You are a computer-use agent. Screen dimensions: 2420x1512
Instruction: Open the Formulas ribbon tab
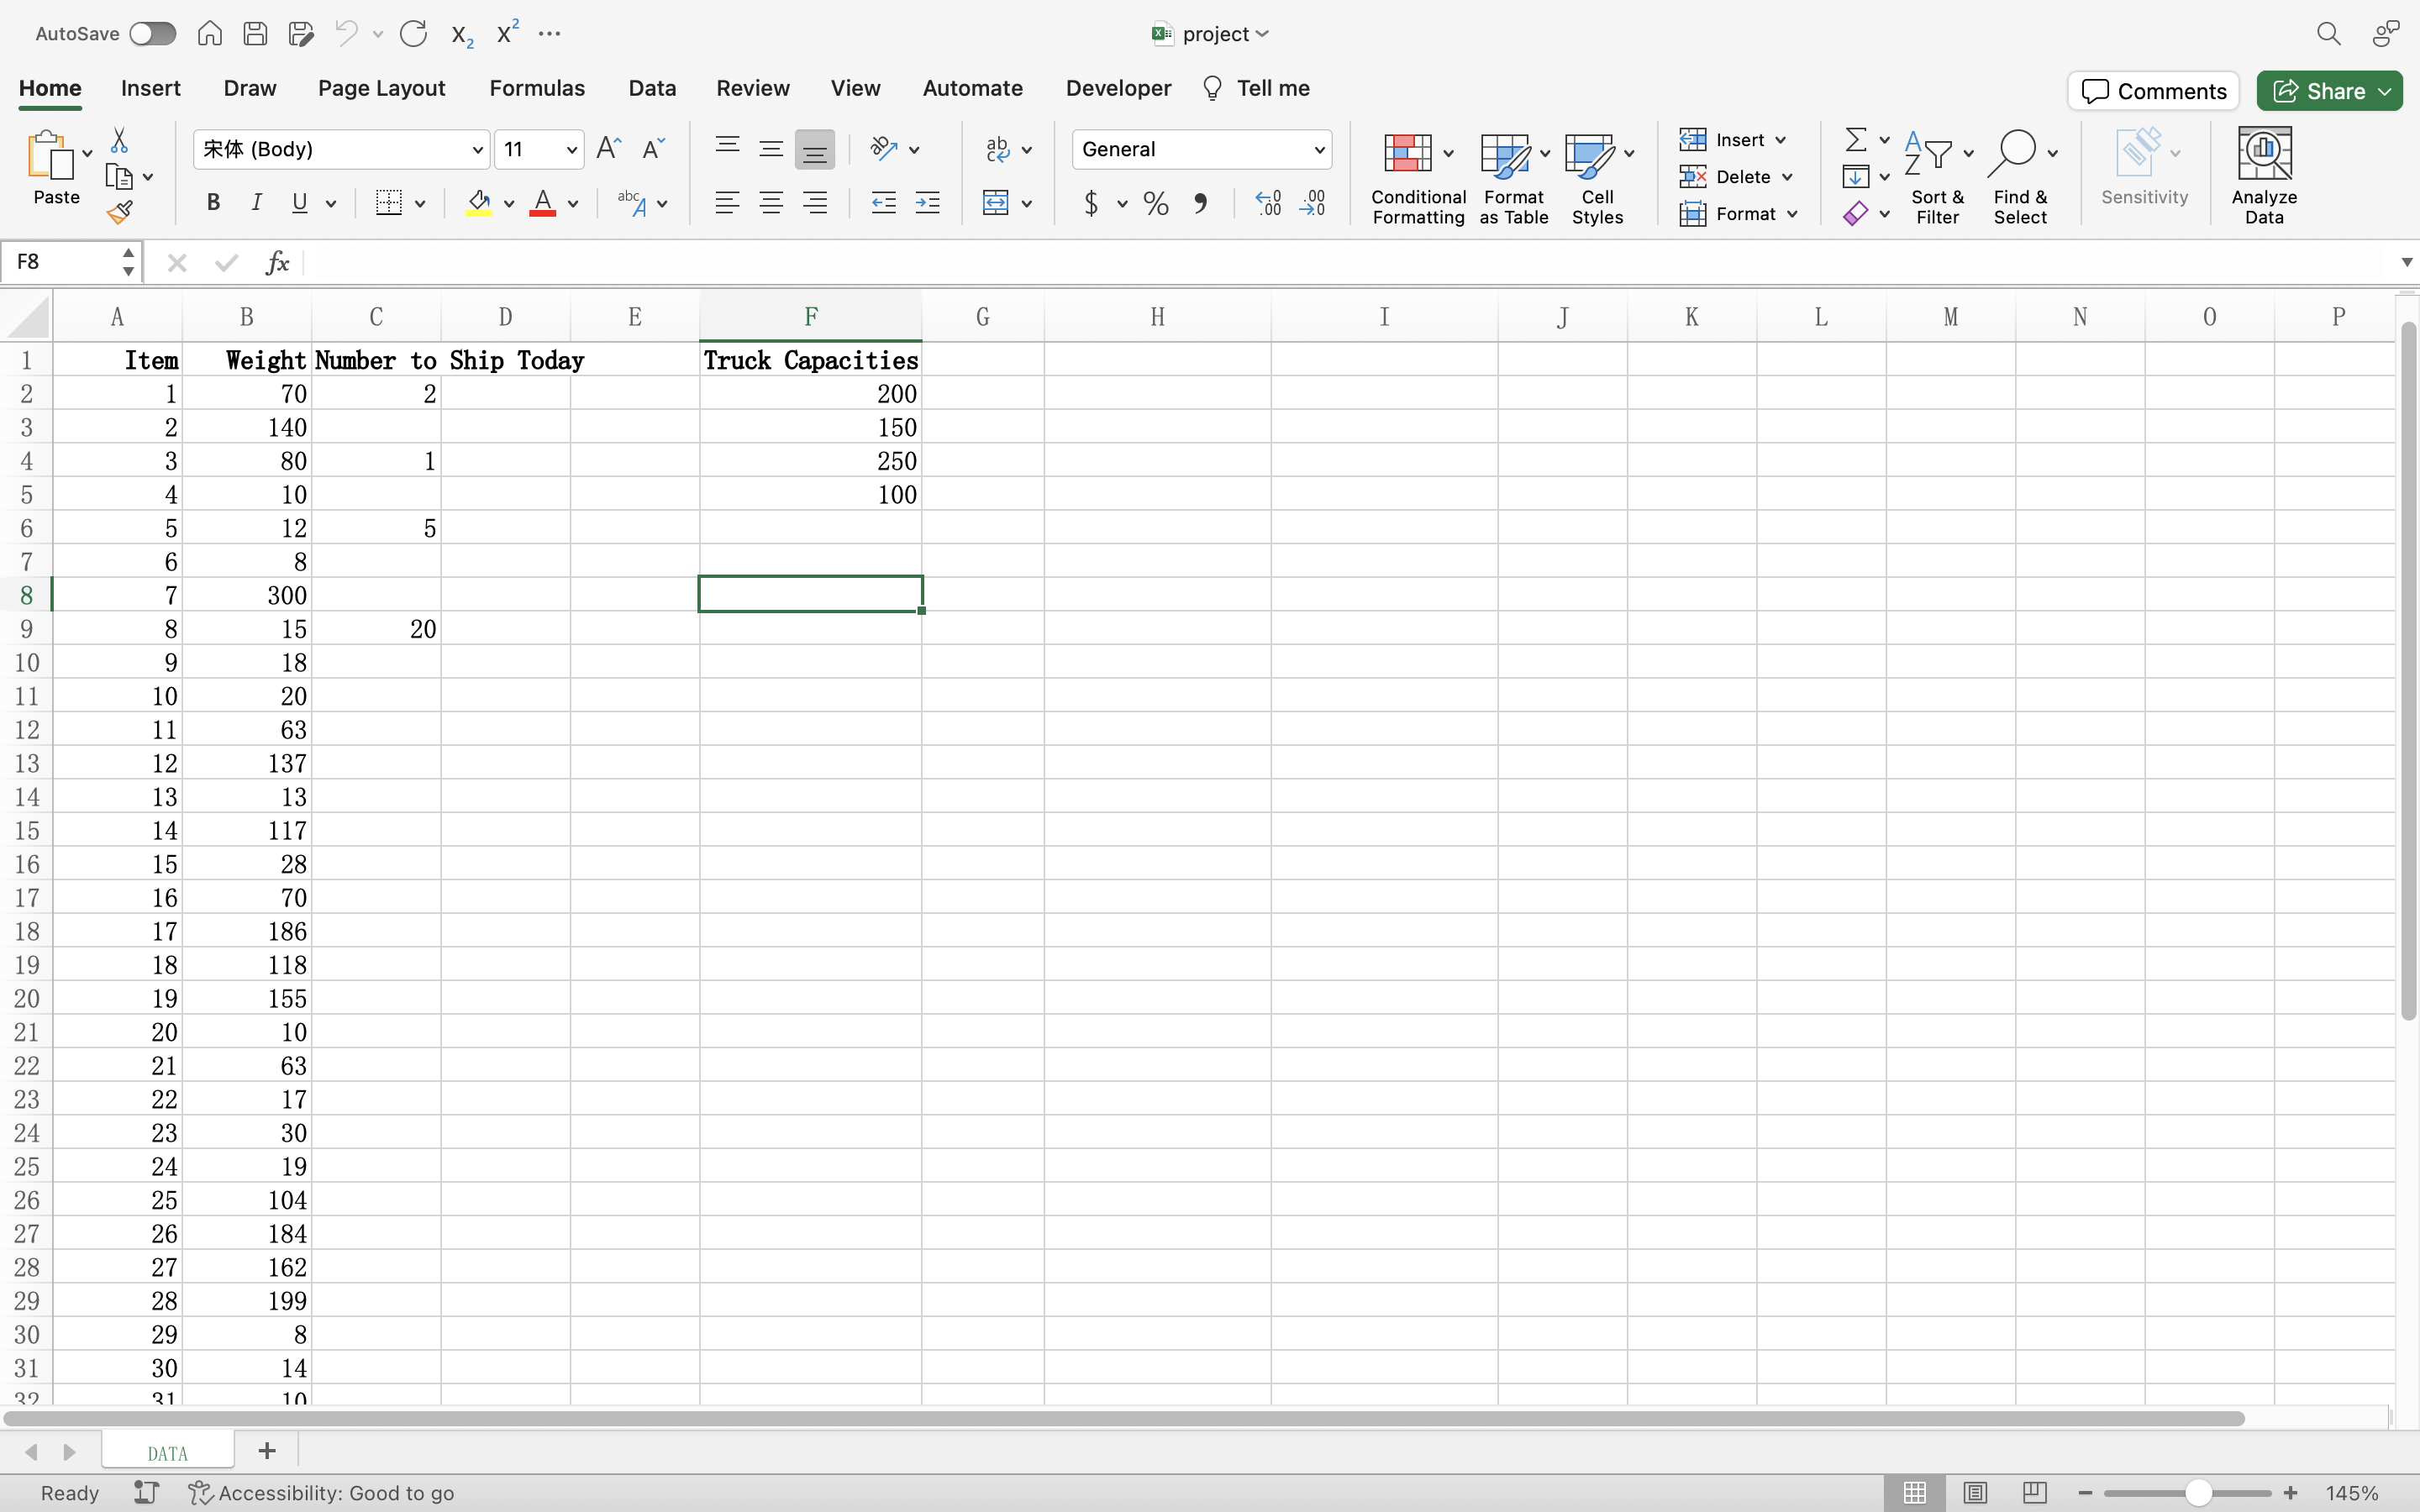point(536,88)
